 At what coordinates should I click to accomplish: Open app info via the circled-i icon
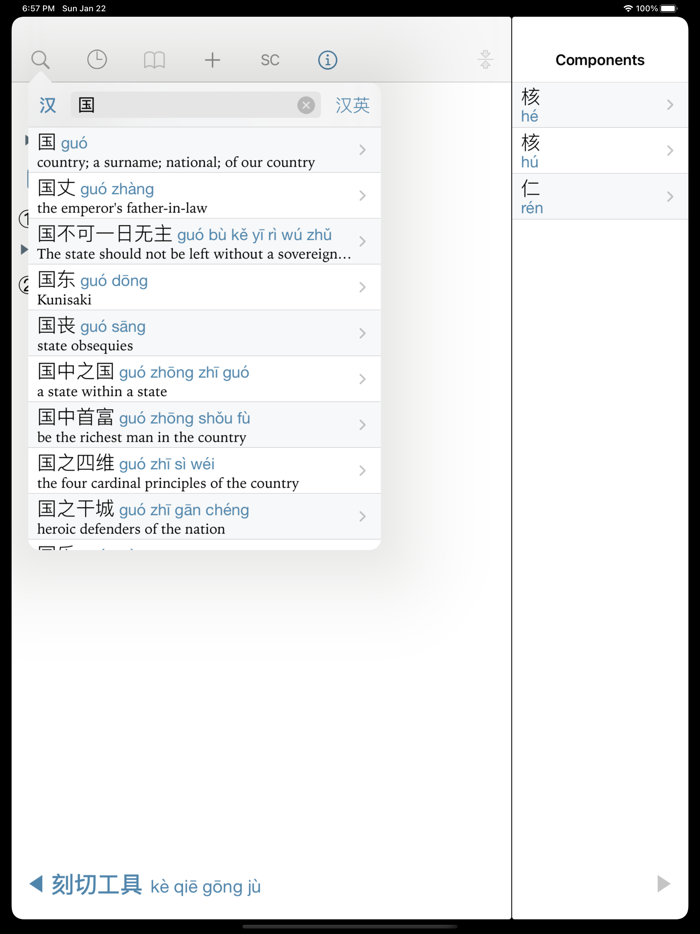(327, 60)
